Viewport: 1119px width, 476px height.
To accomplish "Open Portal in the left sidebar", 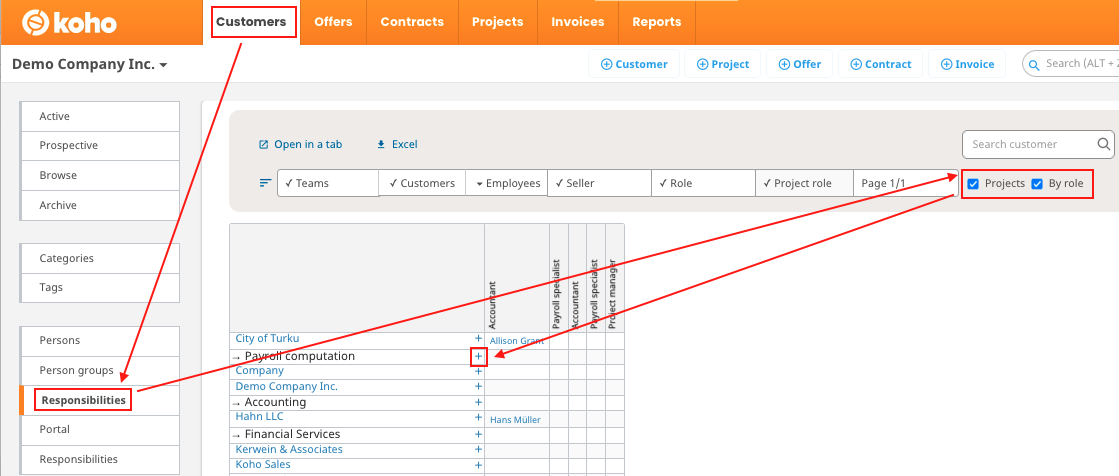I will coord(100,430).
